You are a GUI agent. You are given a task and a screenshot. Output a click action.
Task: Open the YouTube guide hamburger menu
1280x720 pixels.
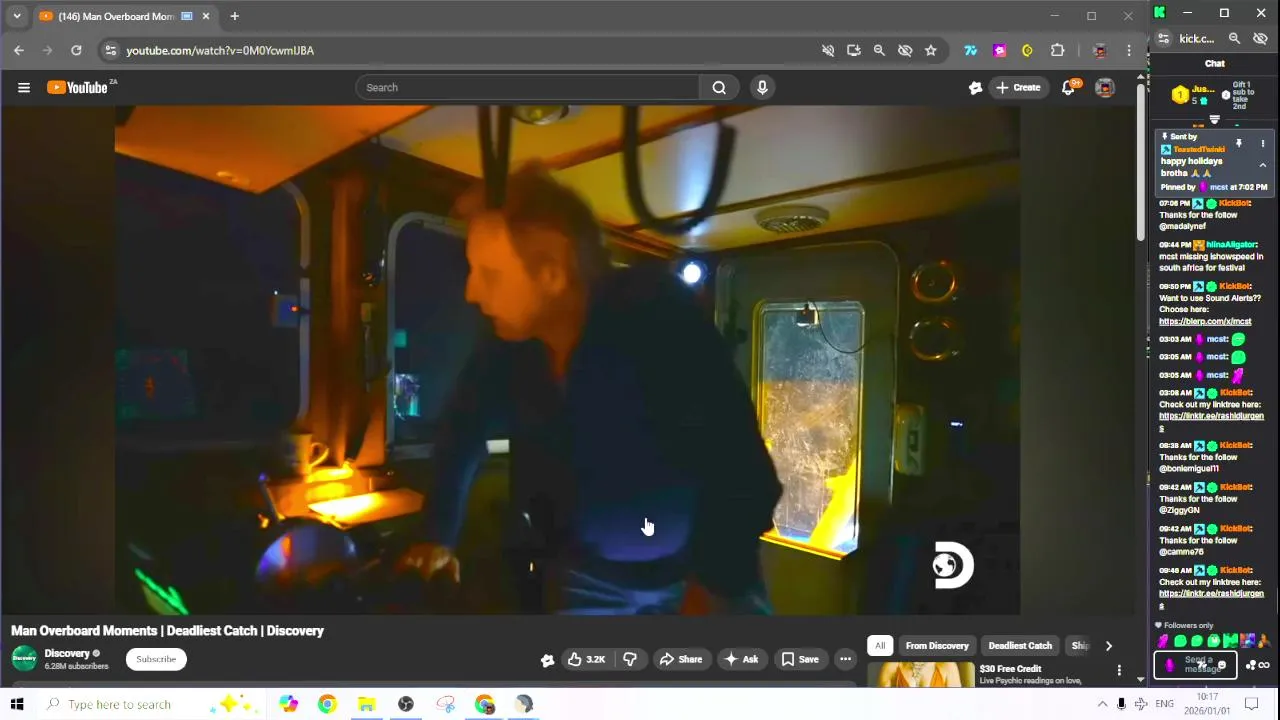click(24, 88)
